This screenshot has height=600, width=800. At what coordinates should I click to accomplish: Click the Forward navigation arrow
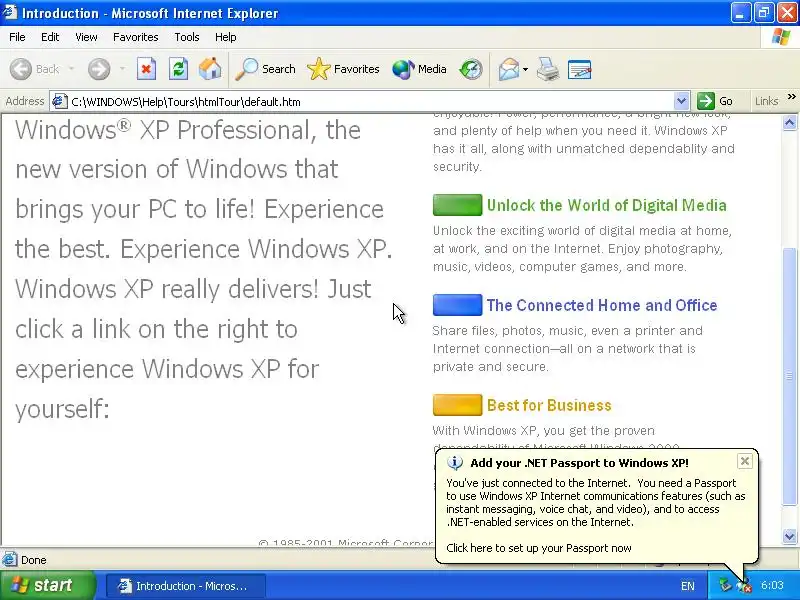(x=98, y=69)
